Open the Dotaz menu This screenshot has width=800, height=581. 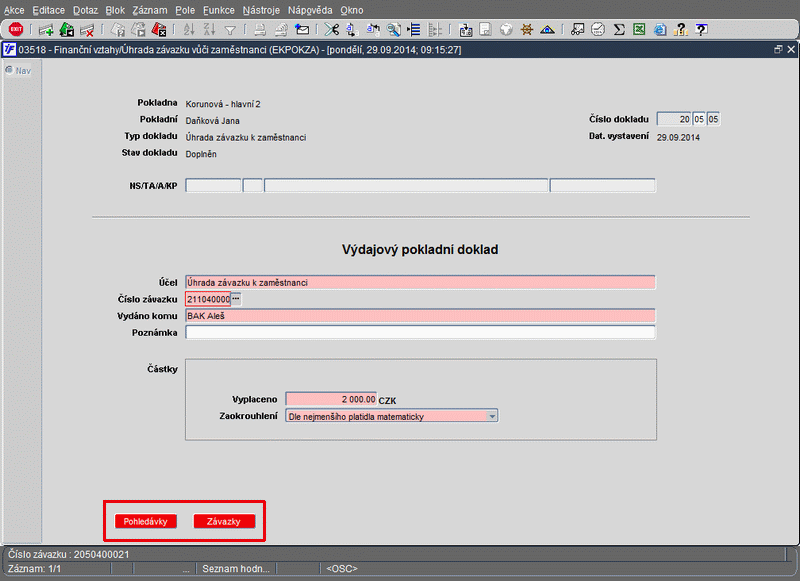tap(85, 10)
